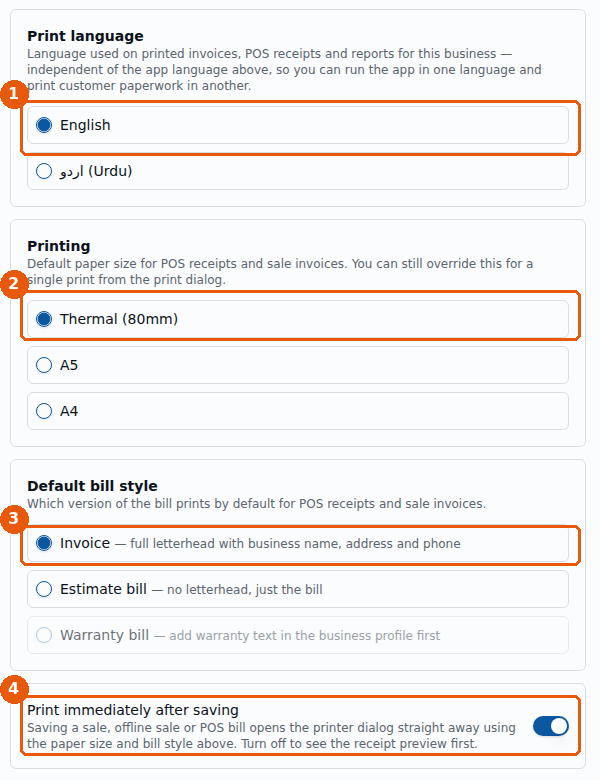Set paper size to A4
The height and width of the screenshot is (780, 600).
pos(298,411)
